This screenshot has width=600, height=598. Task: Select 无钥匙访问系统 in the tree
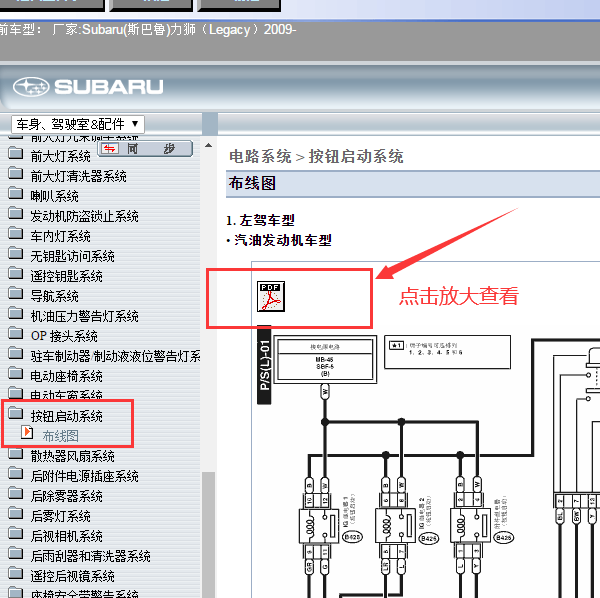point(72,256)
